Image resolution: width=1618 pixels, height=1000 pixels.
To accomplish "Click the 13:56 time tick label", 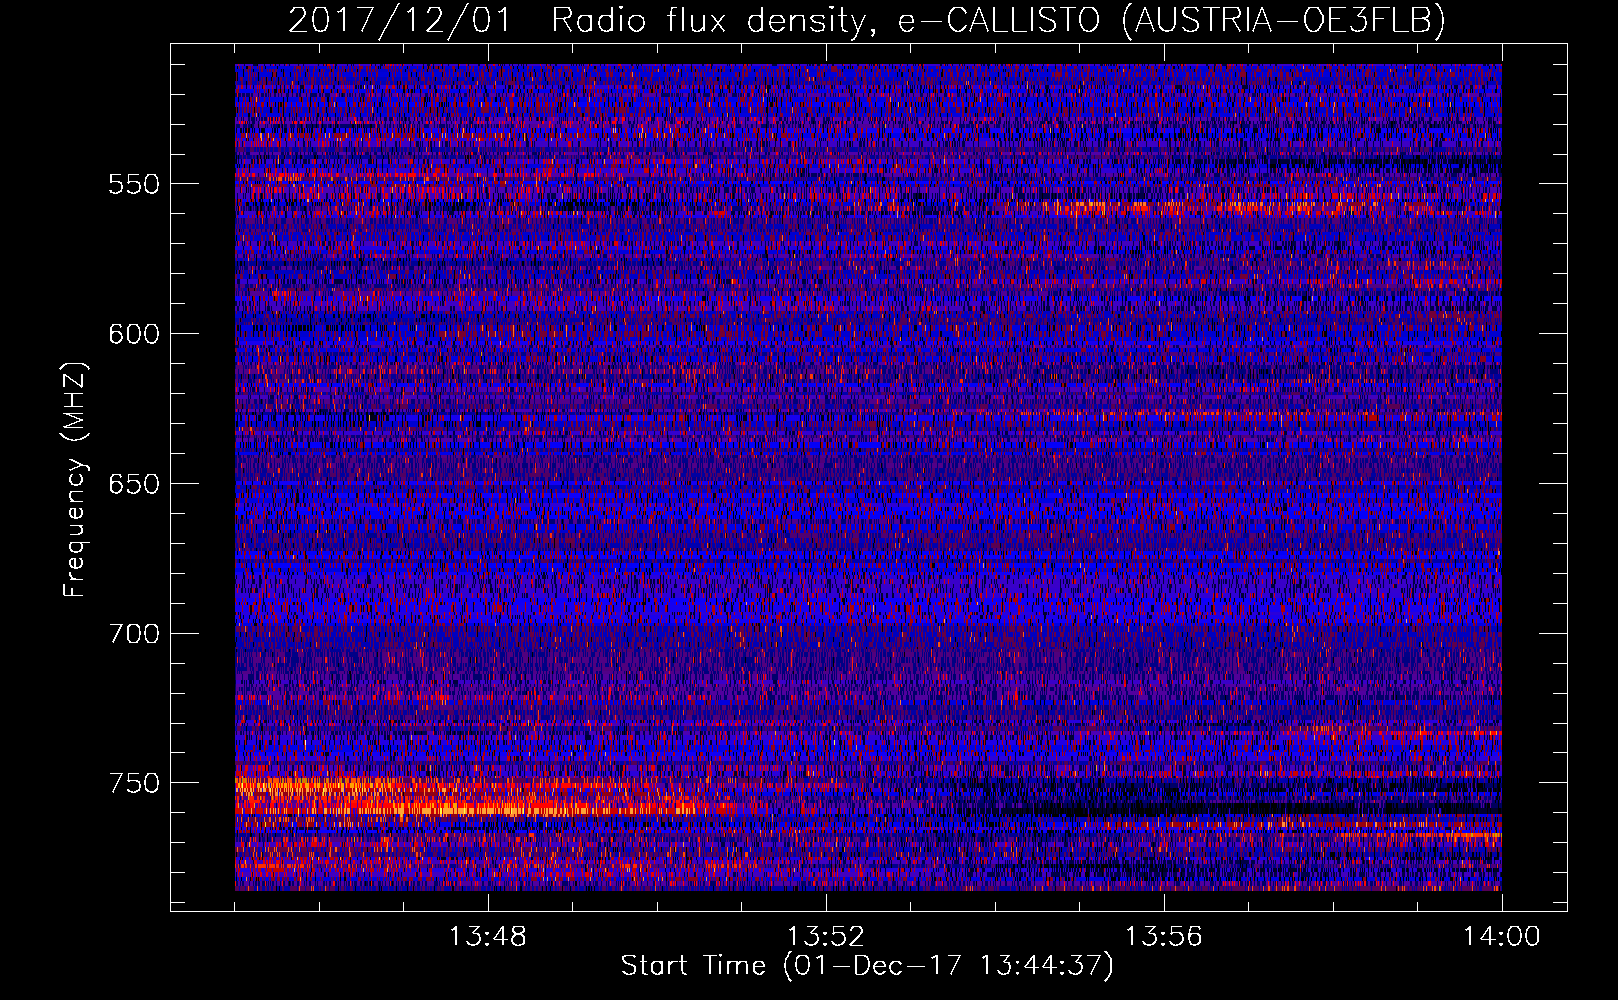I will pos(1164,937).
